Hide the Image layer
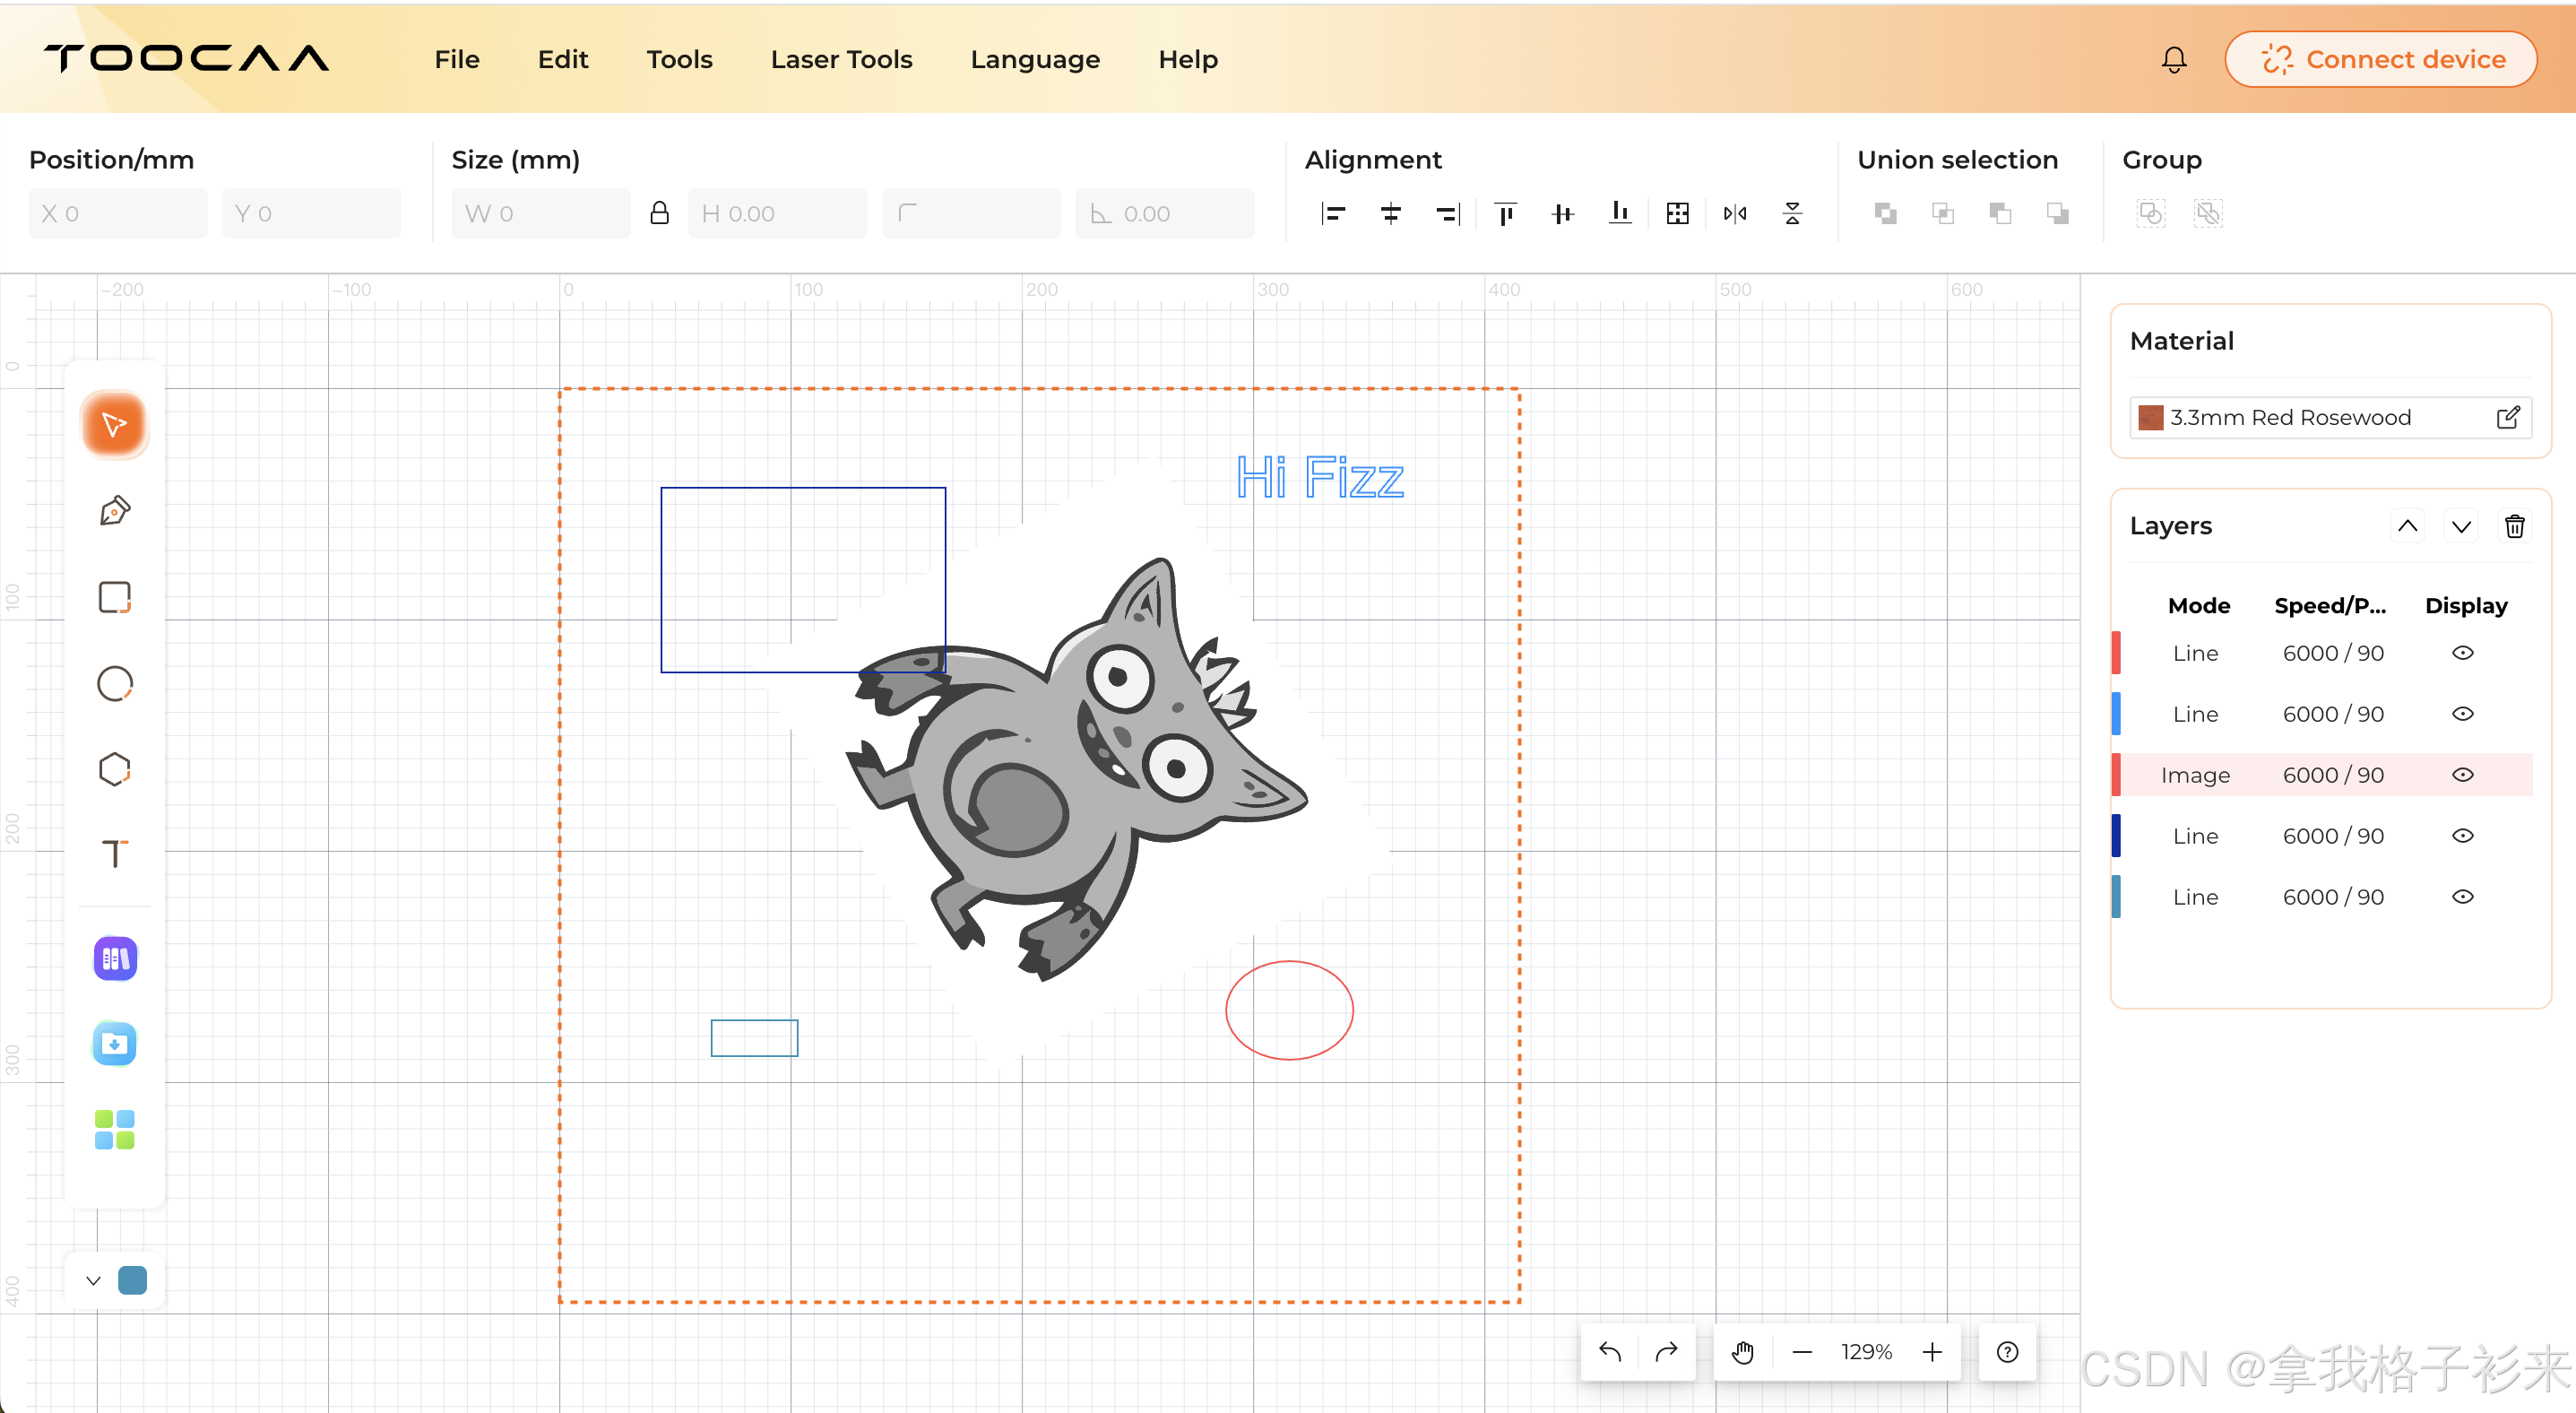2576x1413 pixels. click(x=2462, y=775)
